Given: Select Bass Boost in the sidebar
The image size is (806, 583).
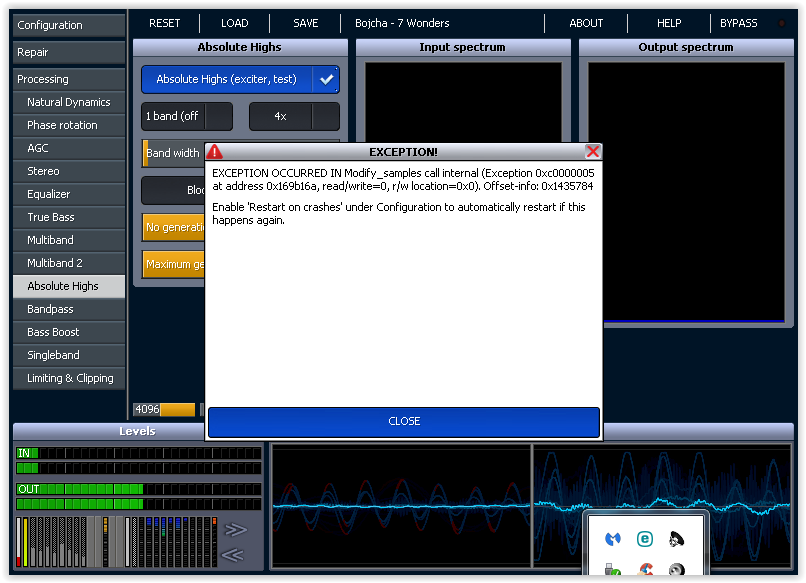Looking at the screenshot, I should [69, 332].
